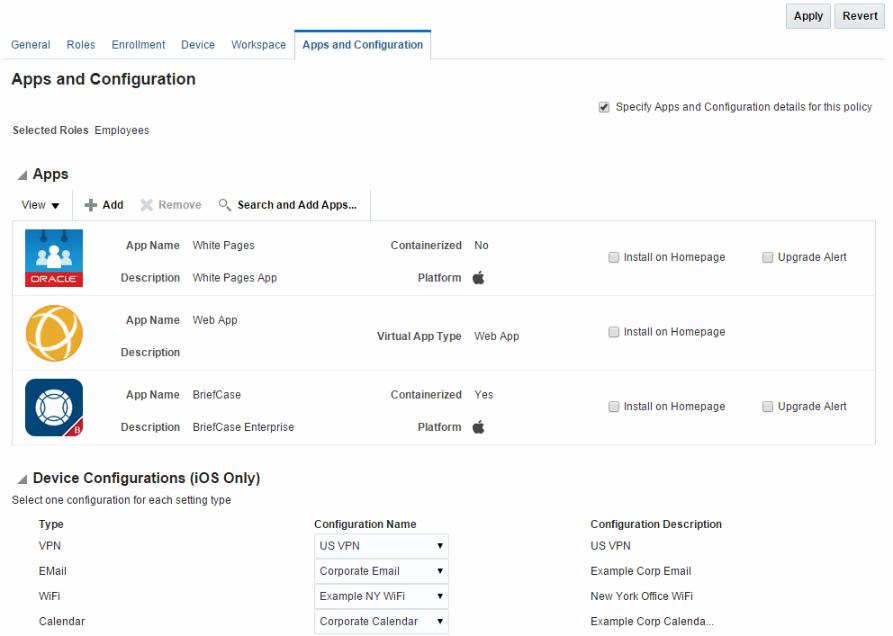Click the Configuration Description column header
The width and height of the screenshot is (893, 636).
tap(656, 524)
